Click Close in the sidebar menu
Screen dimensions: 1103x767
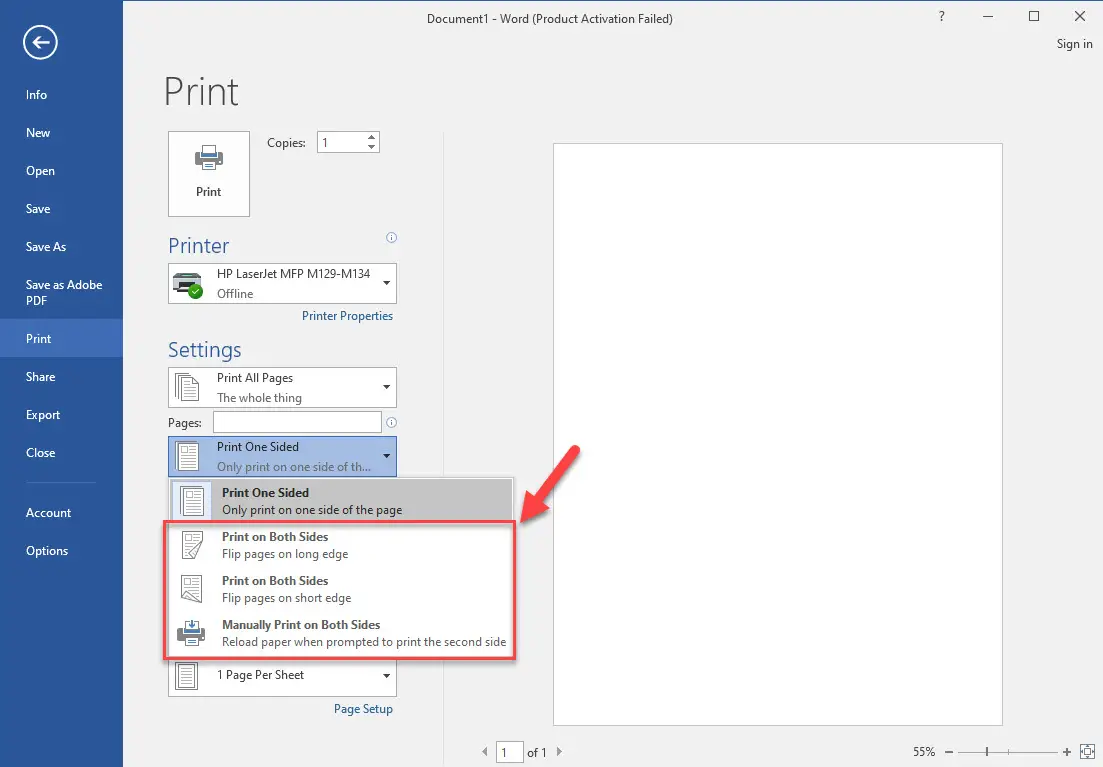[x=61, y=452]
